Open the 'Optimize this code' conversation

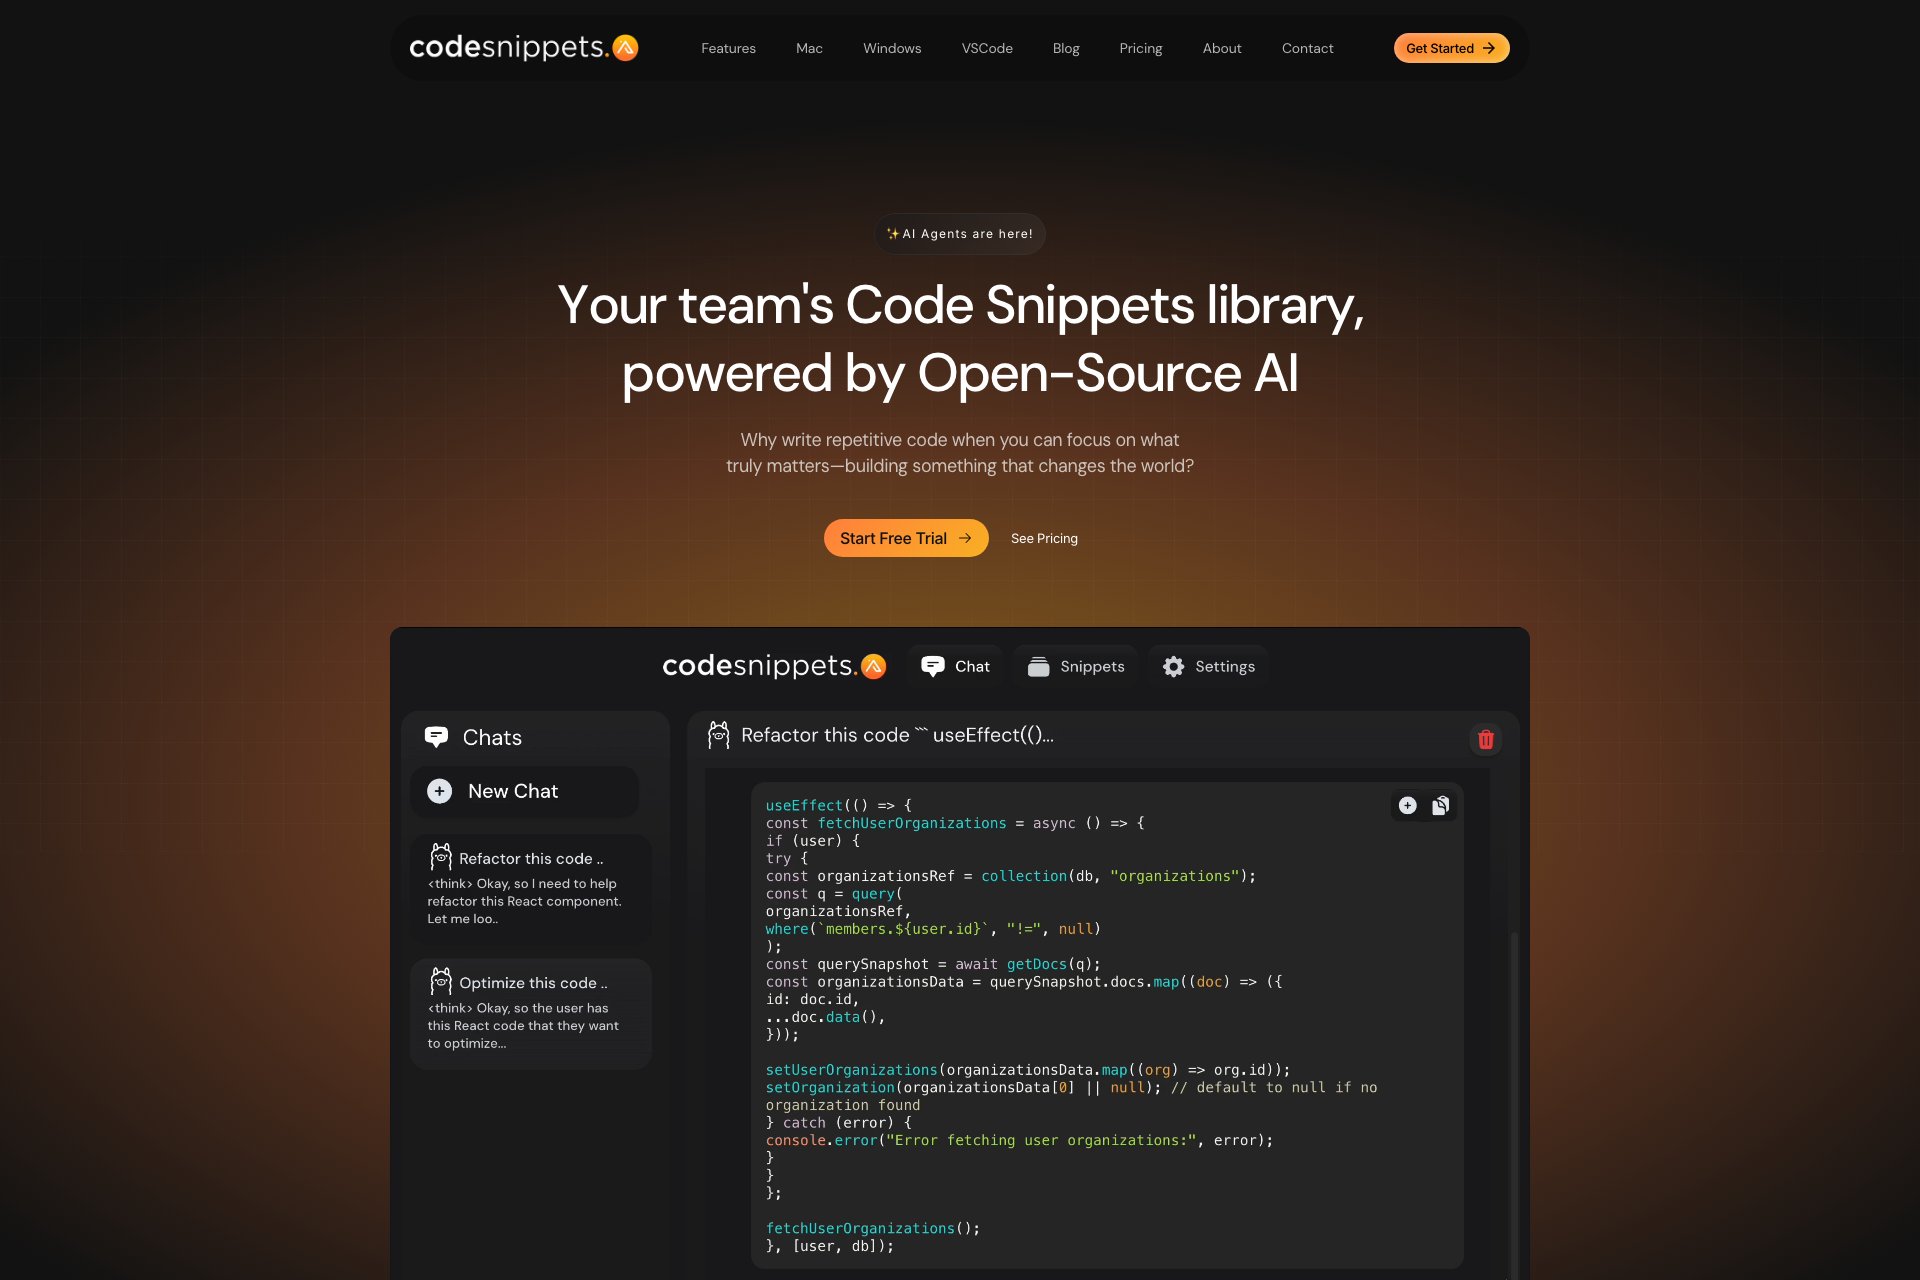coord(530,1010)
